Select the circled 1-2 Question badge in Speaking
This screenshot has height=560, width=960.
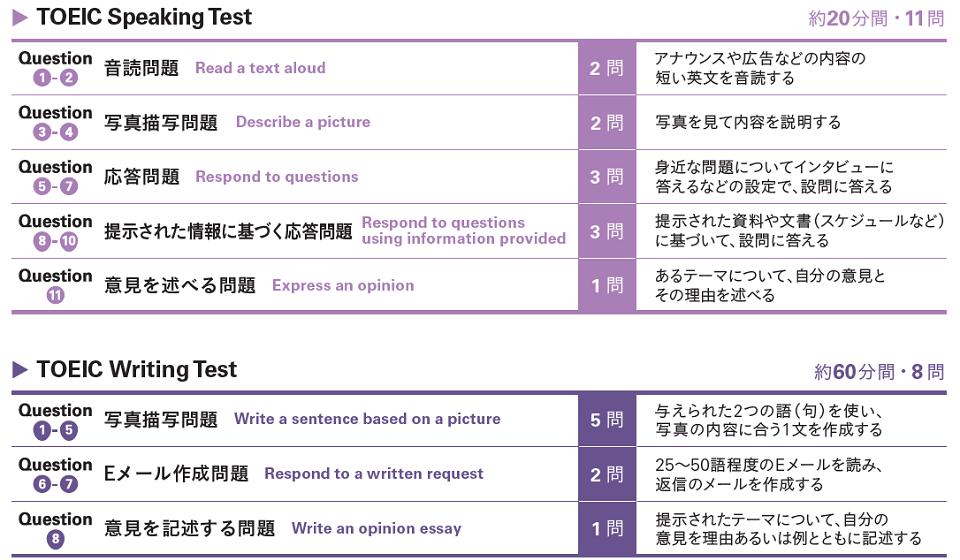pyautogui.click(x=55, y=78)
